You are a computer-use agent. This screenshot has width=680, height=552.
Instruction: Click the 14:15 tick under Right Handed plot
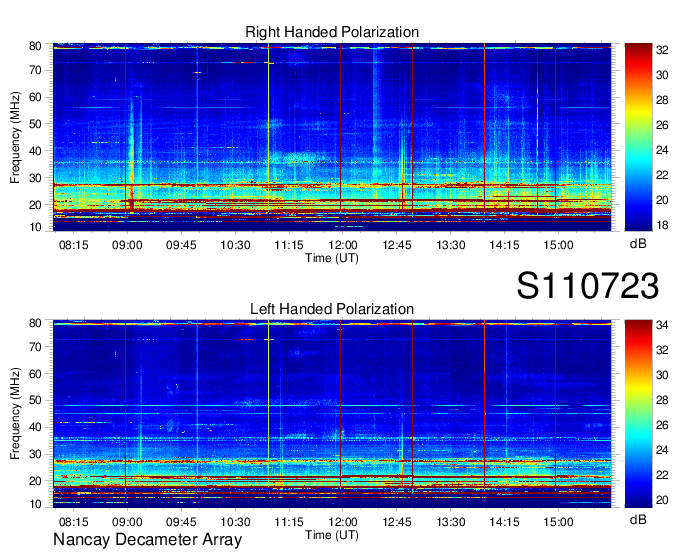coord(504,245)
